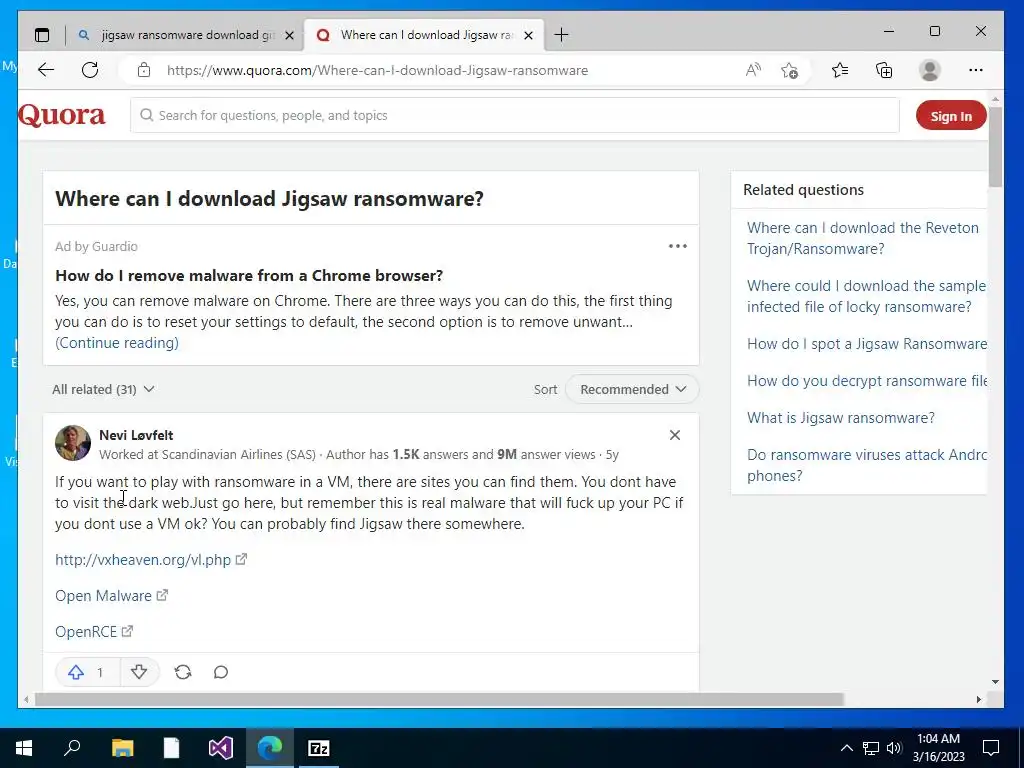
Task: Open the Windows Start menu
Action: [x=24, y=748]
